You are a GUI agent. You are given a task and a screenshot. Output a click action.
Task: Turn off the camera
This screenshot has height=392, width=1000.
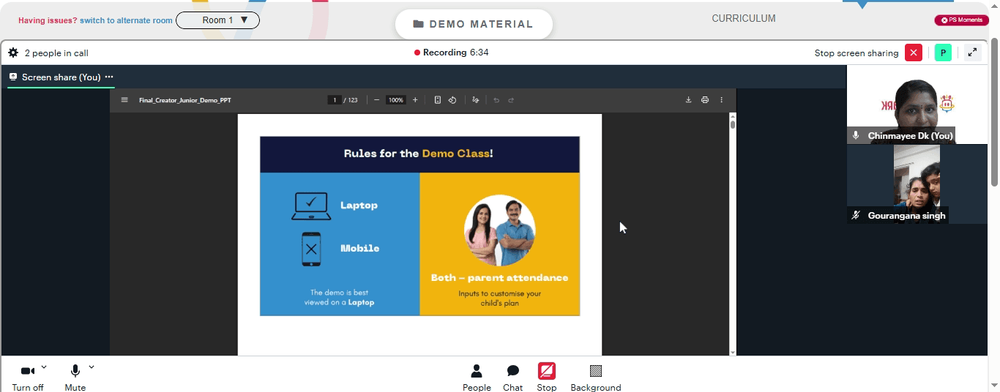(27, 377)
